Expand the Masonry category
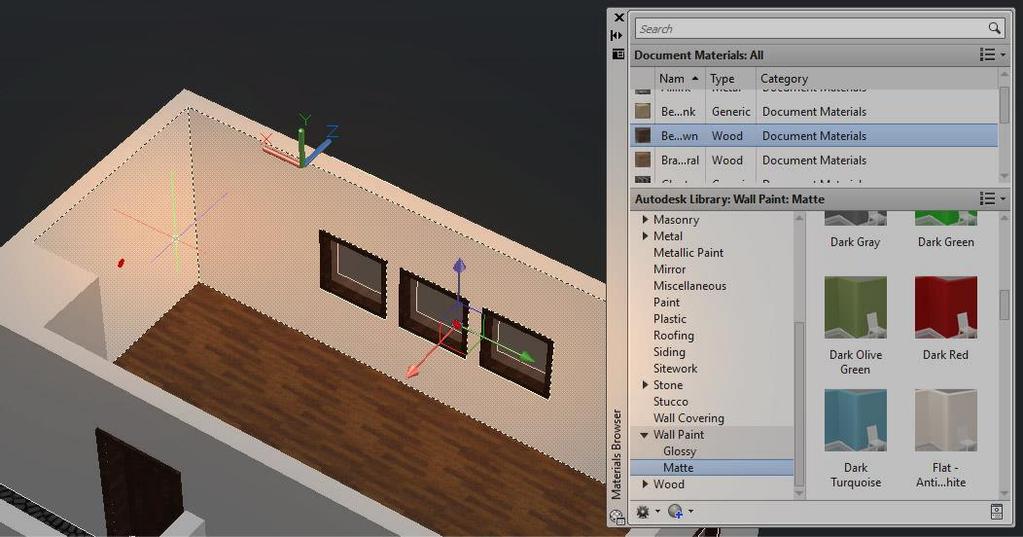Viewport: 1023px width, 537px height. (x=645, y=219)
